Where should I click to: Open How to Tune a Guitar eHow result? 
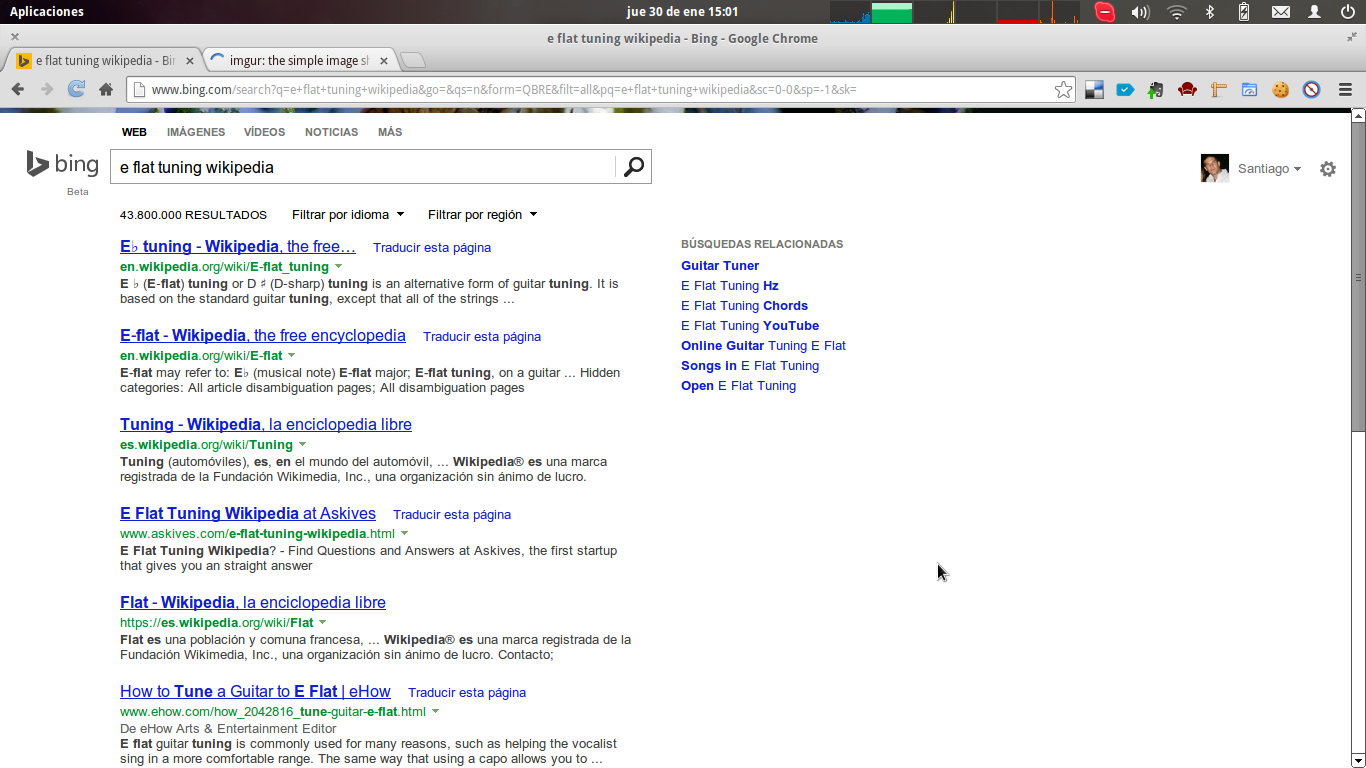255,692
